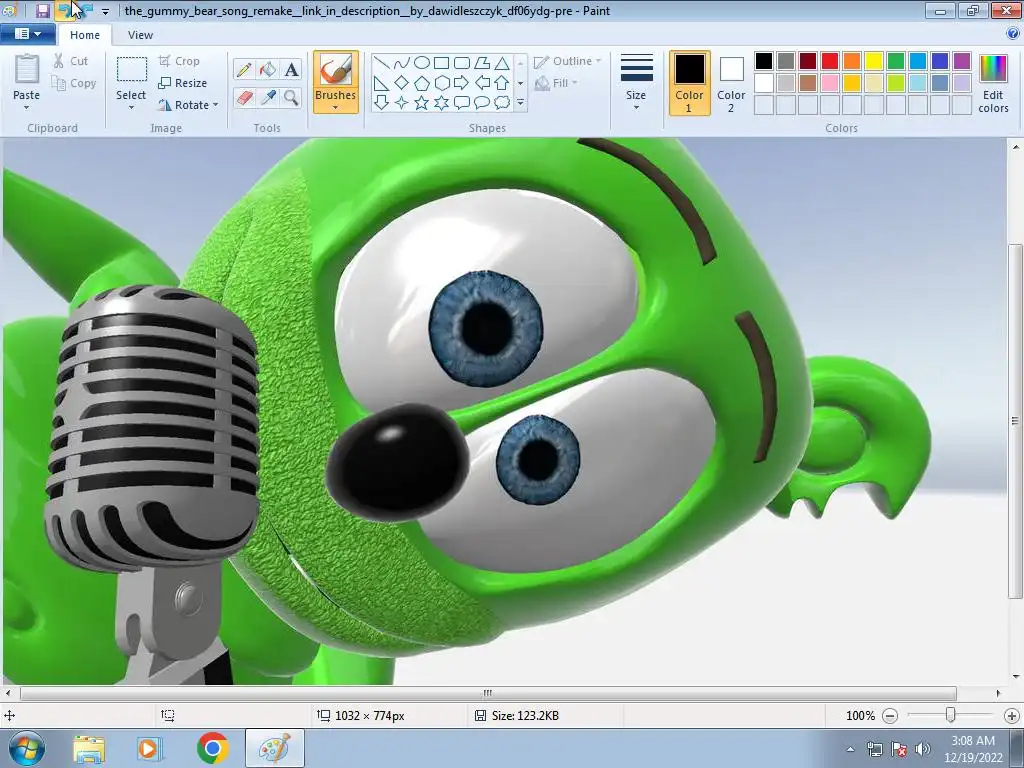This screenshot has height=768, width=1024.
Task: Select the Down arrow shape
Action: [x=382, y=103]
